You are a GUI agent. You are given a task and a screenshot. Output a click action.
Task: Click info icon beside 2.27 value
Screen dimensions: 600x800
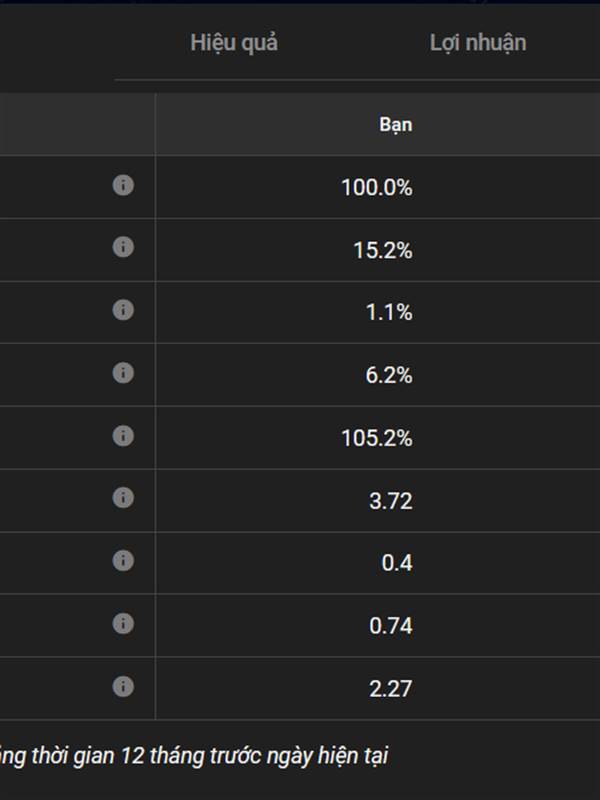click(123, 686)
